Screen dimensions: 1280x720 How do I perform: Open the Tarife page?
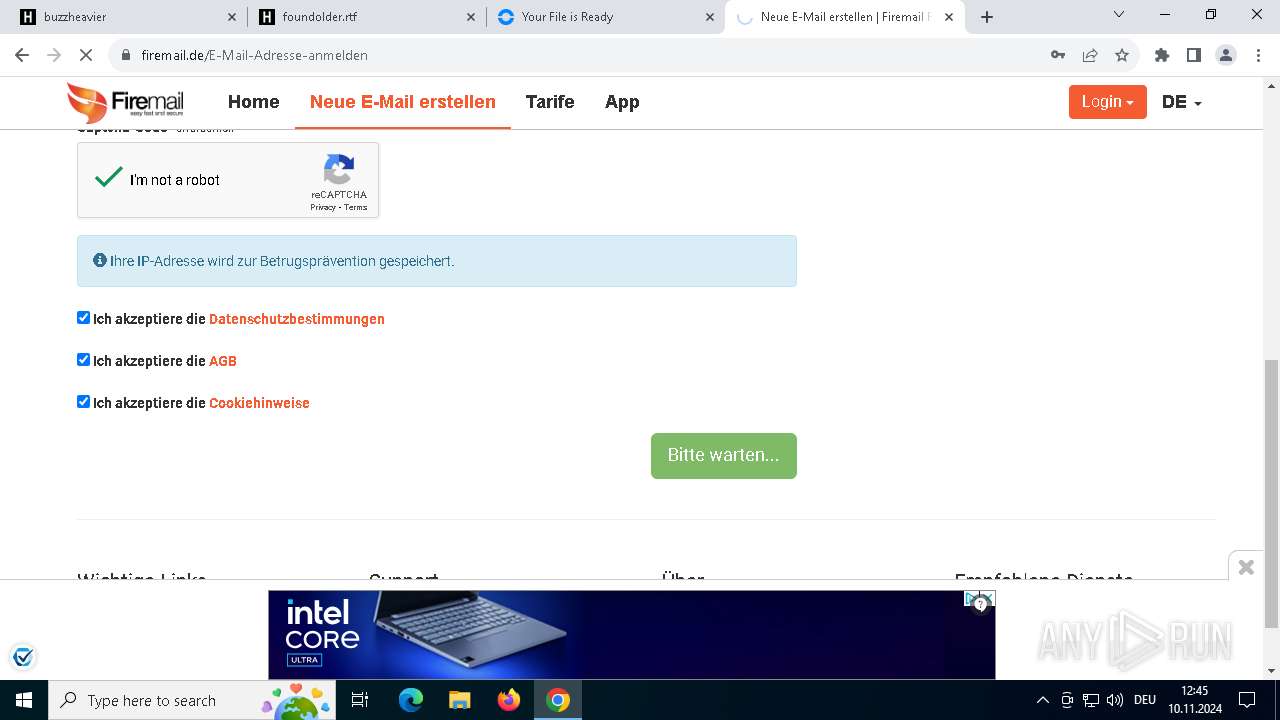coord(550,102)
